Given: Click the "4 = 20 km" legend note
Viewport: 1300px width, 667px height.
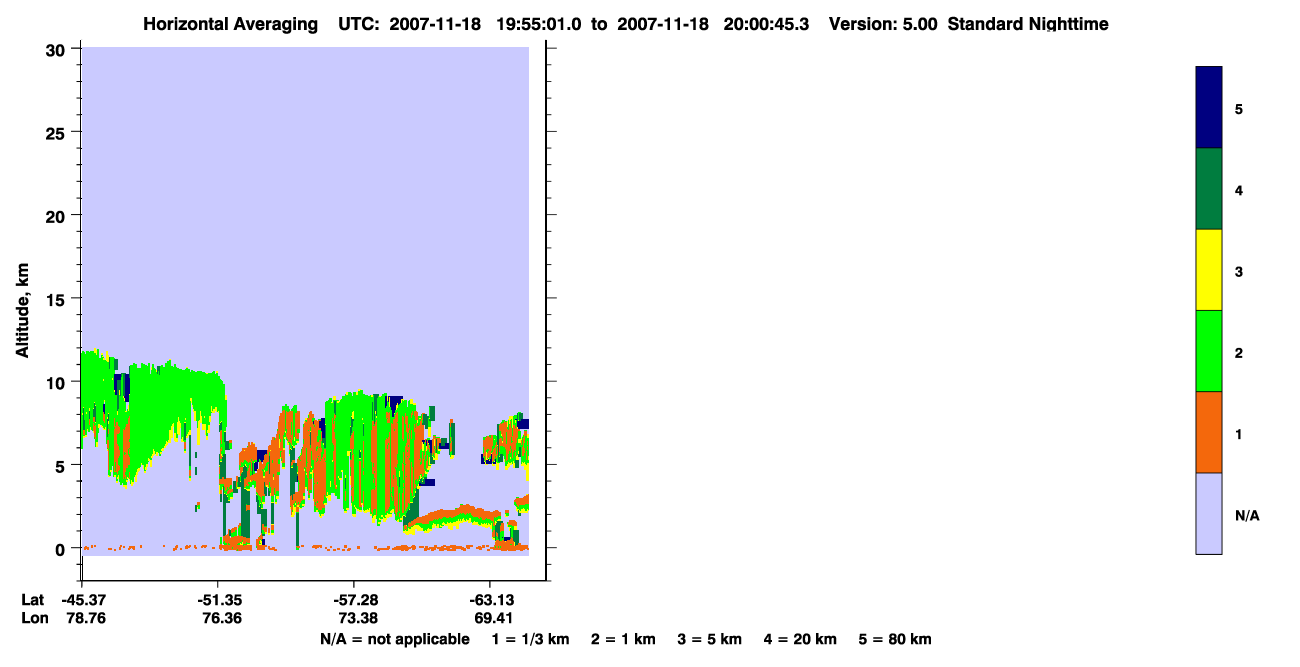Looking at the screenshot, I should tap(801, 639).
